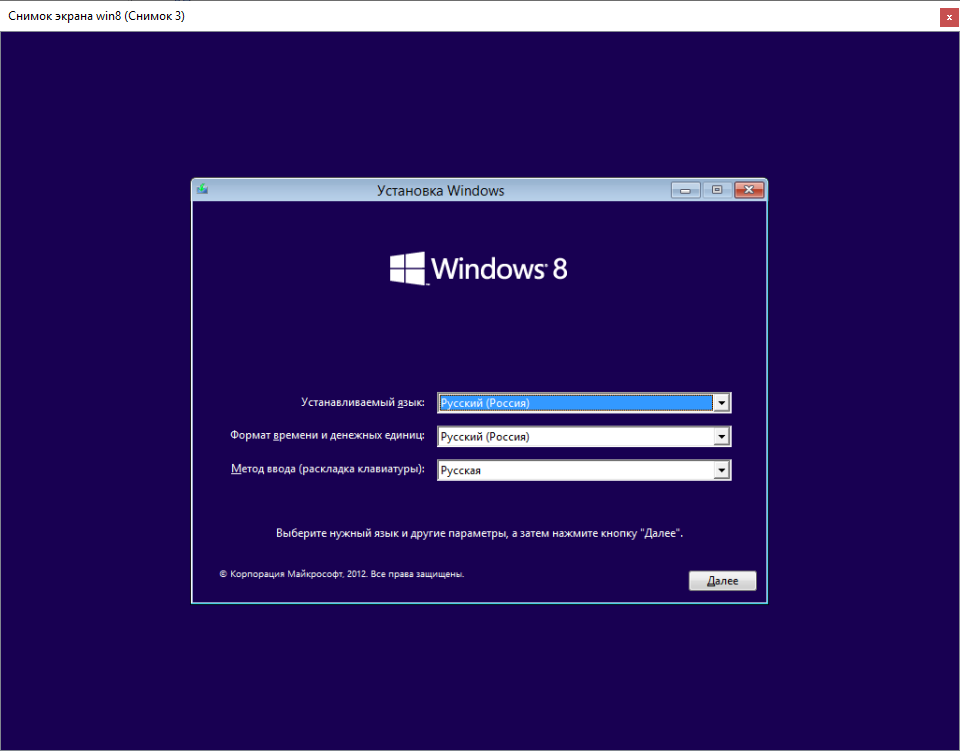Image resolution: width=960 pixels, height=751 pixels.
Task: Close the Установка Windows dialog
Action: click(749, 190)
